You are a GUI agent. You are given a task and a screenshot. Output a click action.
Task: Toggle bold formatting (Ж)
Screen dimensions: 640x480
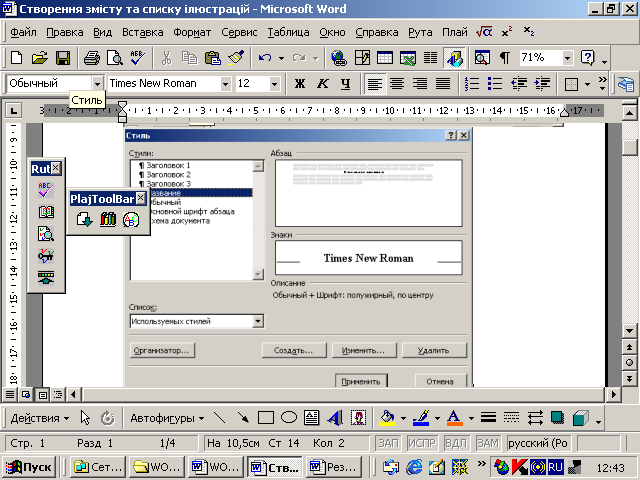(x=300, y=84)
